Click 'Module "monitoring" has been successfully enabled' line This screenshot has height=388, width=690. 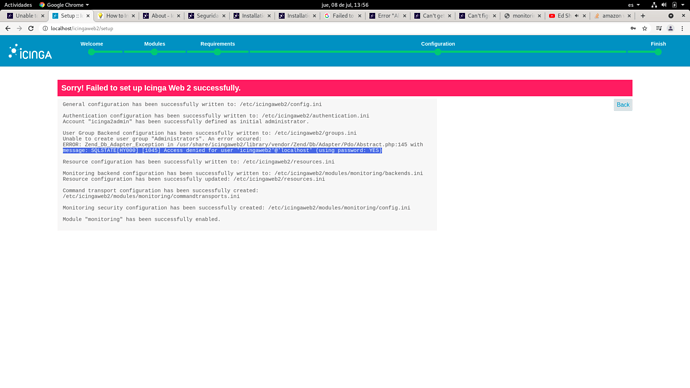tap(141, 219)
